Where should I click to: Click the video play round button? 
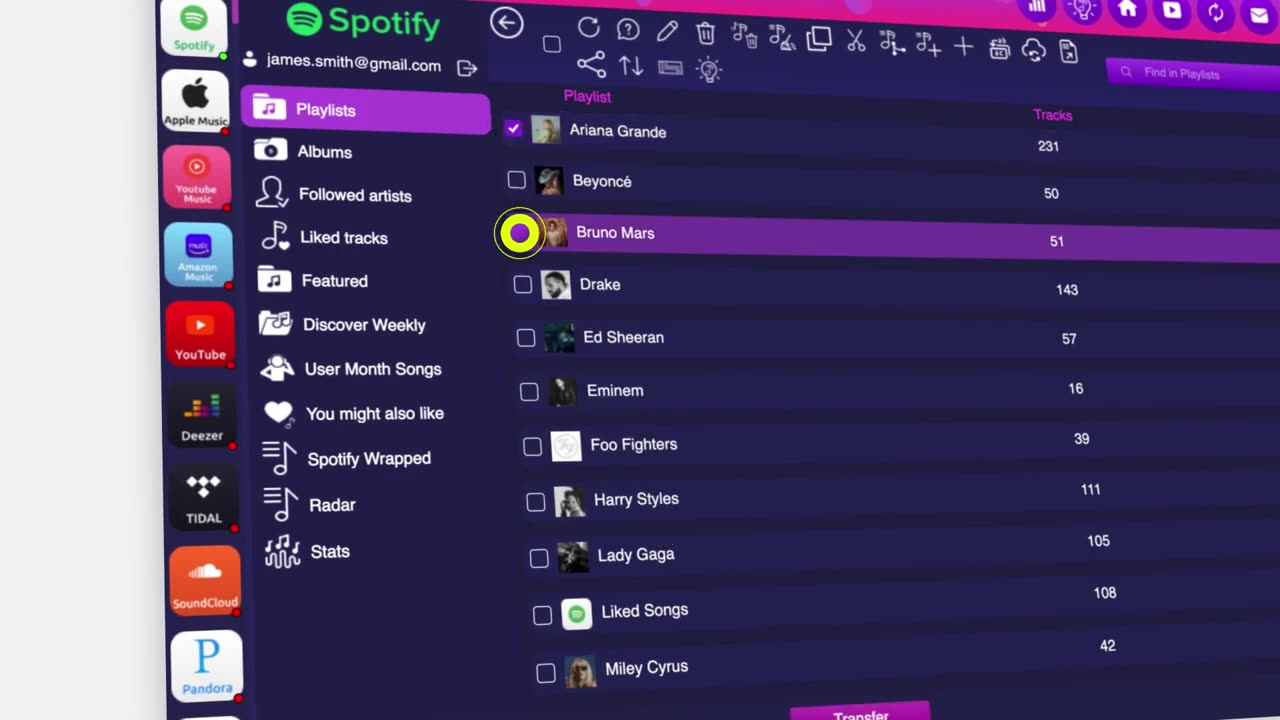pyautogui.click(x=1172, y=11)
